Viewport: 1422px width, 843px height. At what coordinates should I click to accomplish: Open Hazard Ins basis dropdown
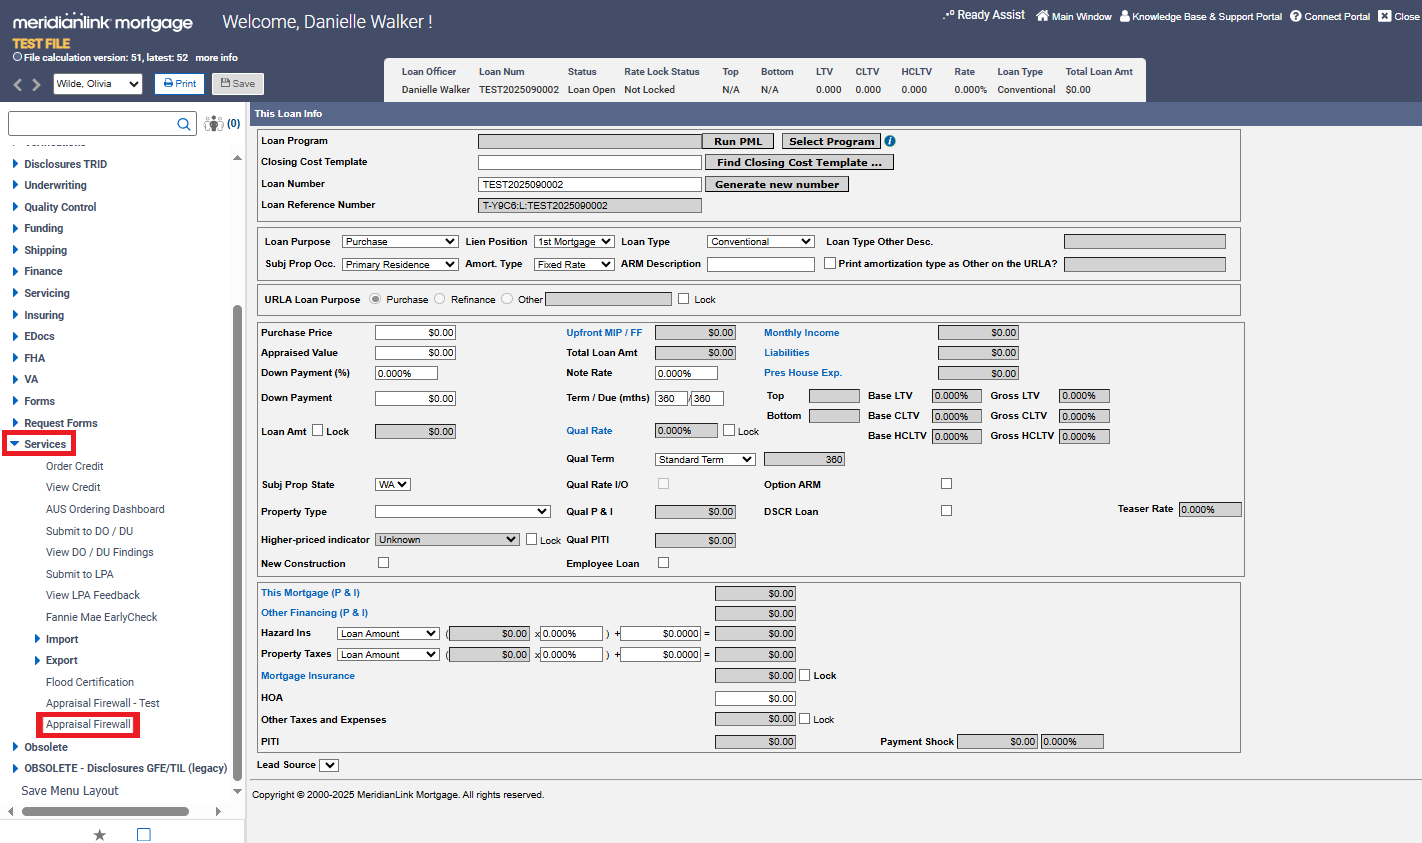388,634
